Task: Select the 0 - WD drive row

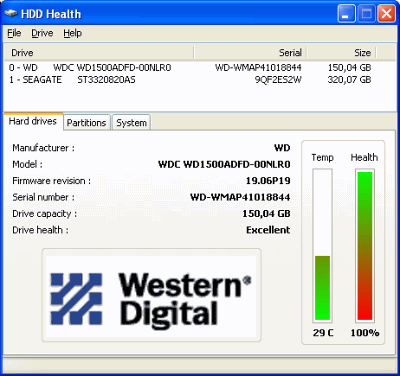Action: click(190, 68)
